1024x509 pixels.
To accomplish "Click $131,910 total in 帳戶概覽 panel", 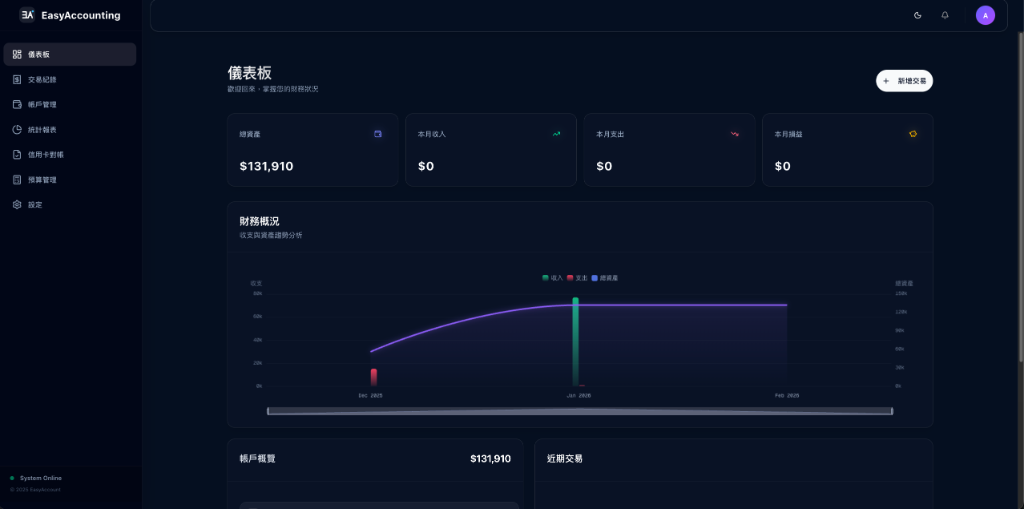I will [x=490, y=459].
